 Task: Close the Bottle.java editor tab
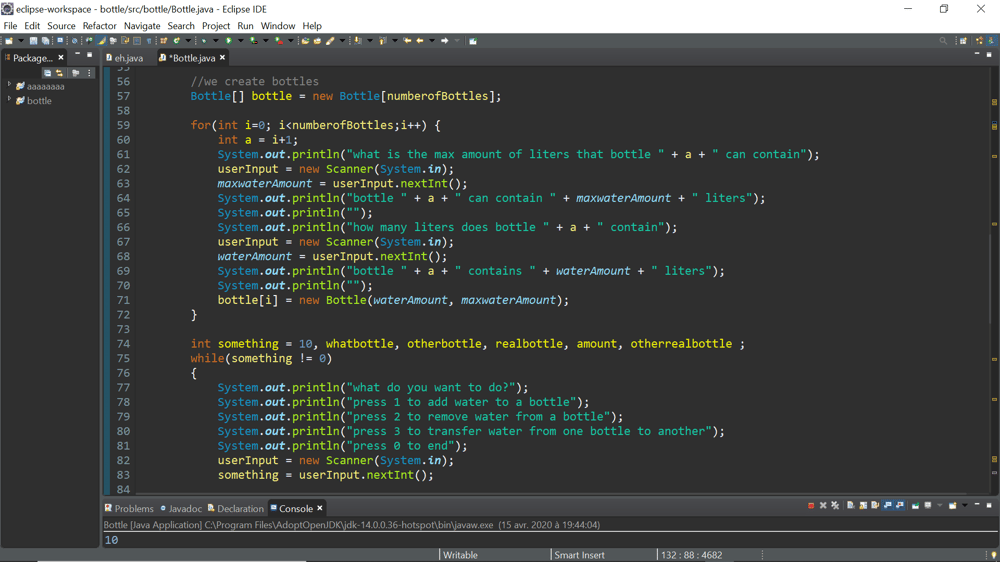pos(223,57)
